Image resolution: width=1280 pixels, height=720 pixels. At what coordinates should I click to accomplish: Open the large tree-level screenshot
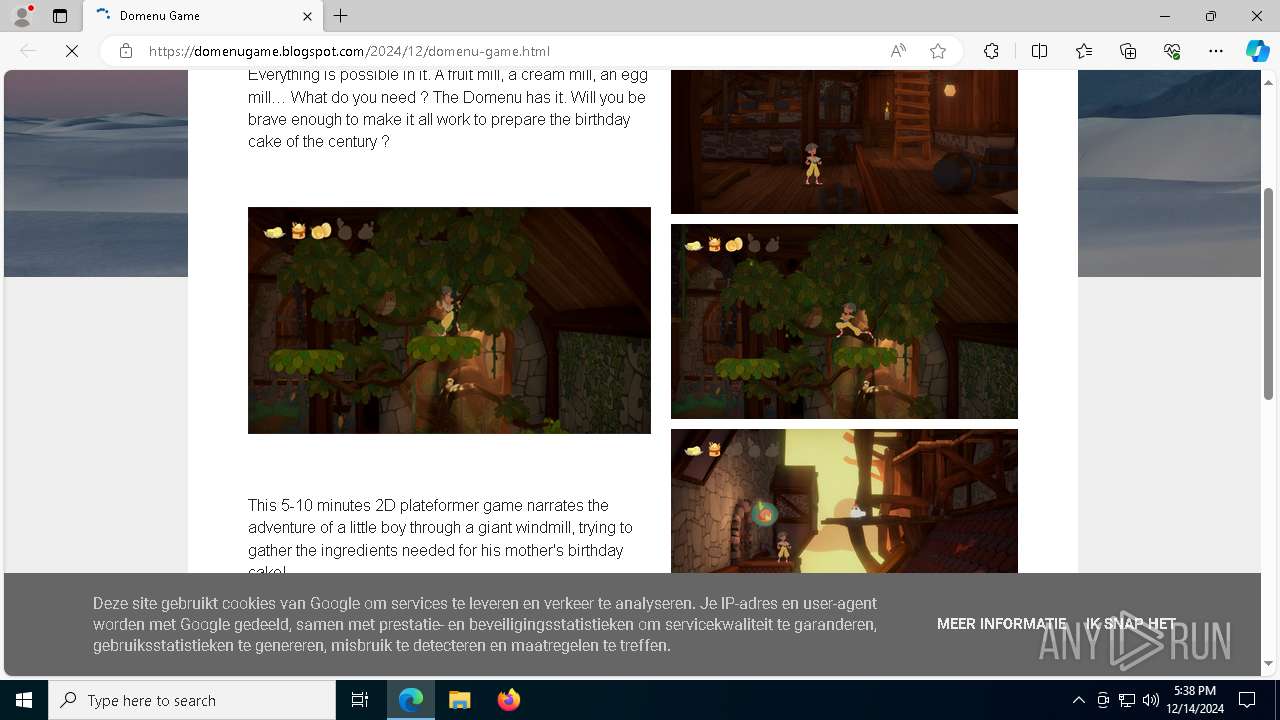coord(449,320)
